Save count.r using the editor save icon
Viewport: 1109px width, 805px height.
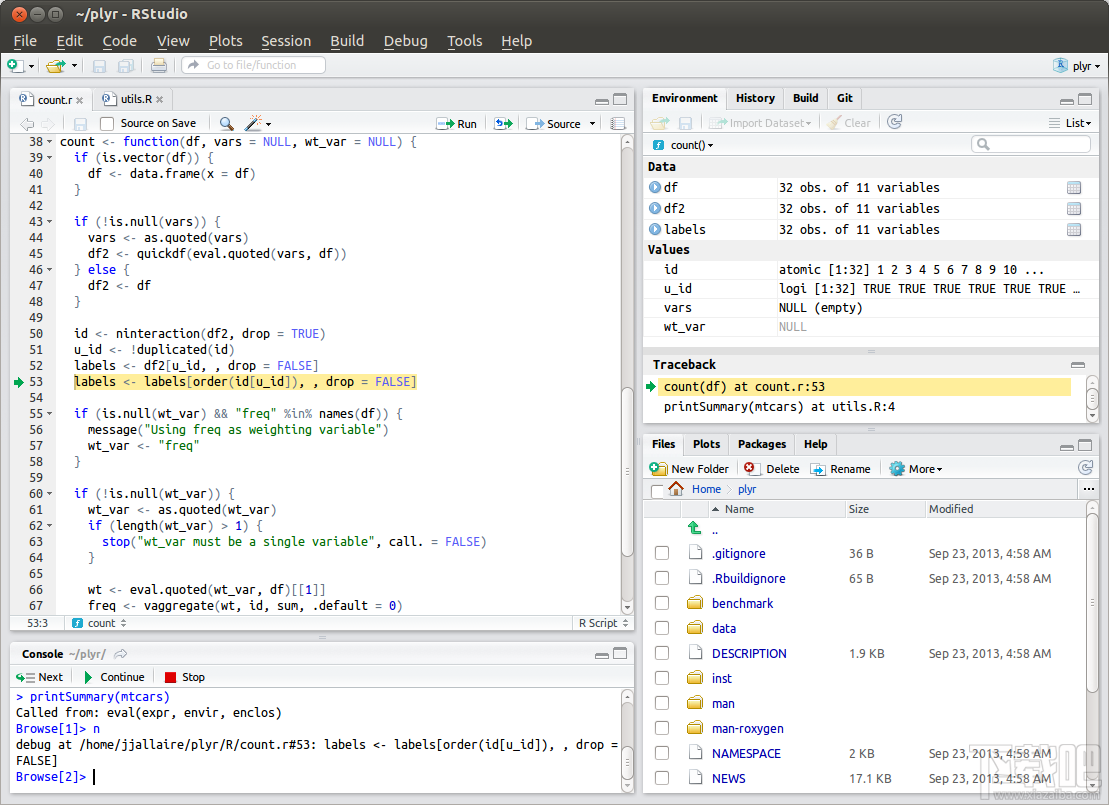point(79,122)
